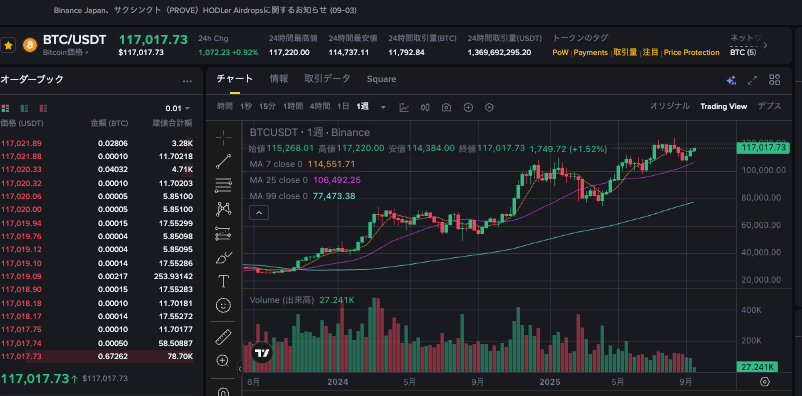Click highlighted ask row 117,017.73
Screen dimensions: 802x396
coord(97,356)
